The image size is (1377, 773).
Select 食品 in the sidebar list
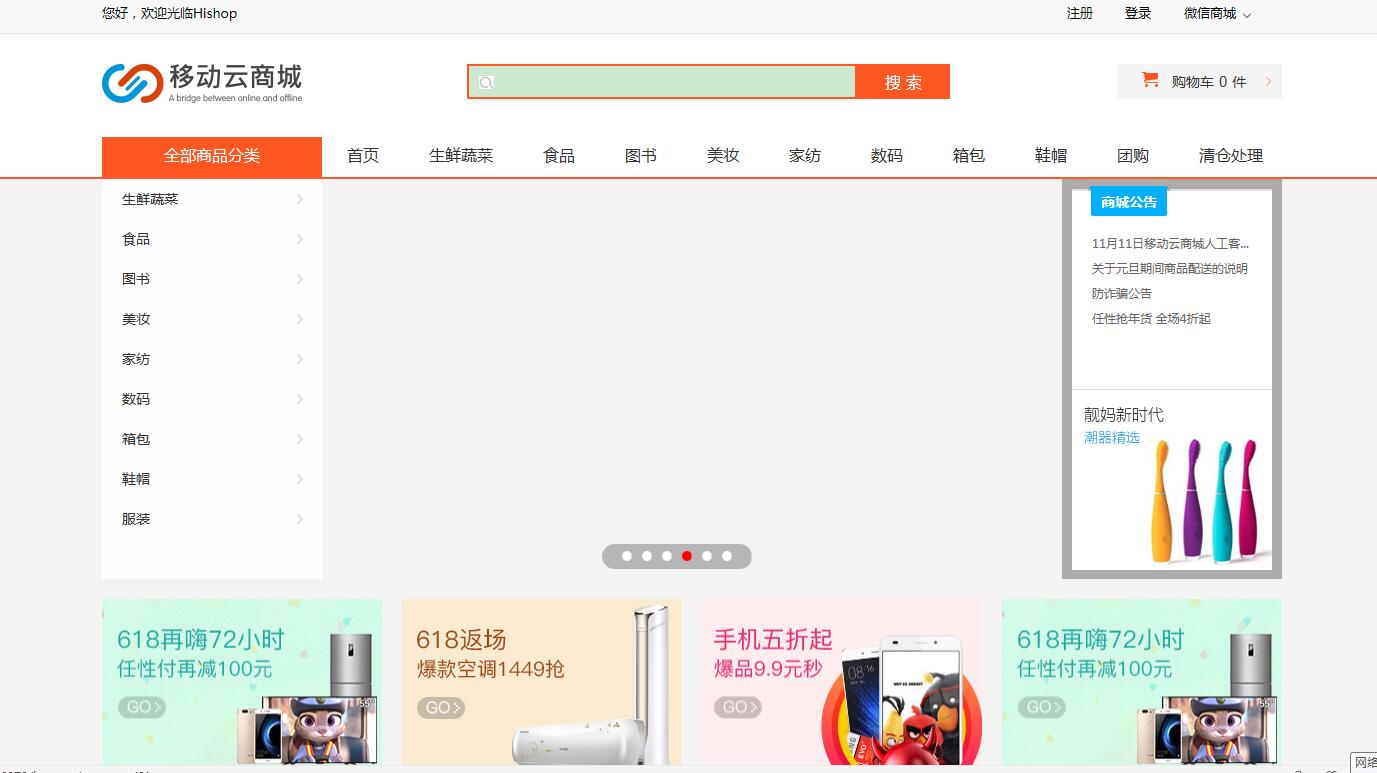136,239
